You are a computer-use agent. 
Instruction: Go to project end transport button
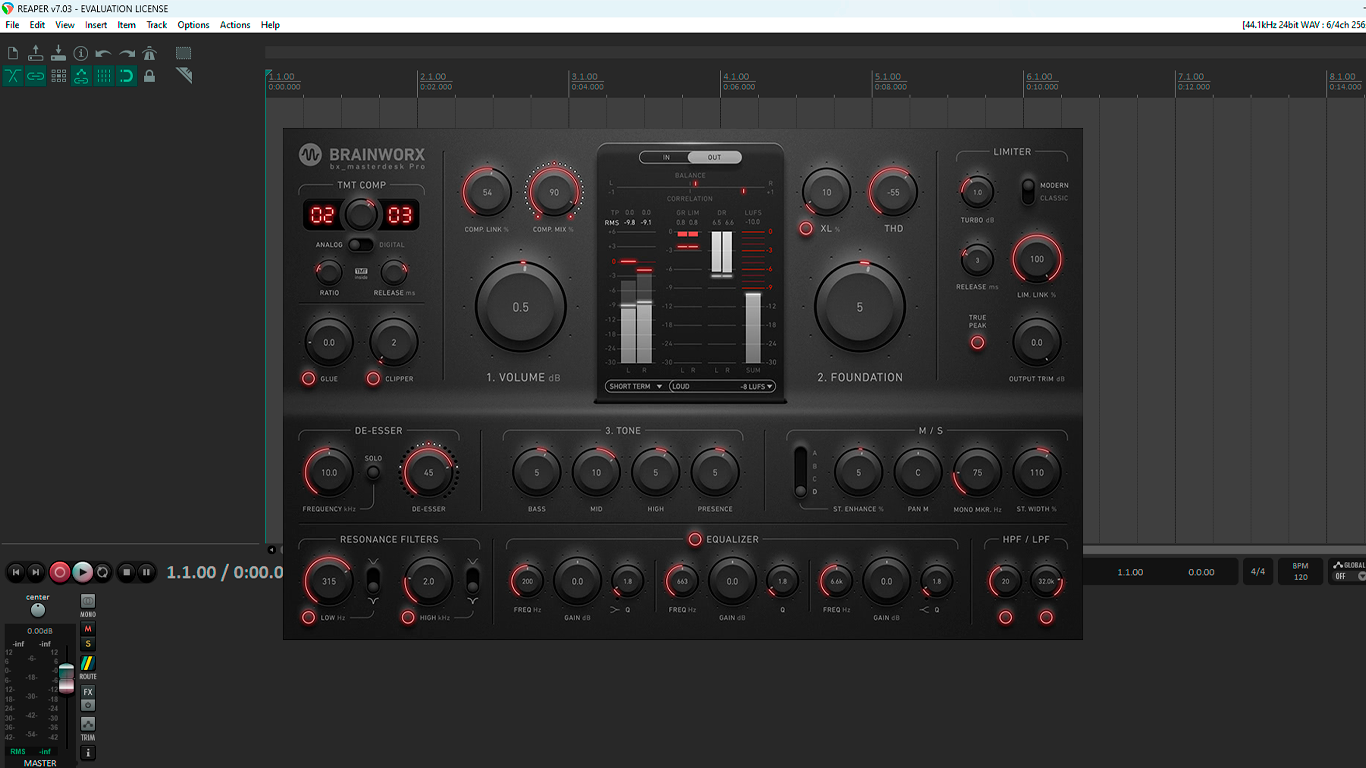pyautogui.click(x=36, y=572)
